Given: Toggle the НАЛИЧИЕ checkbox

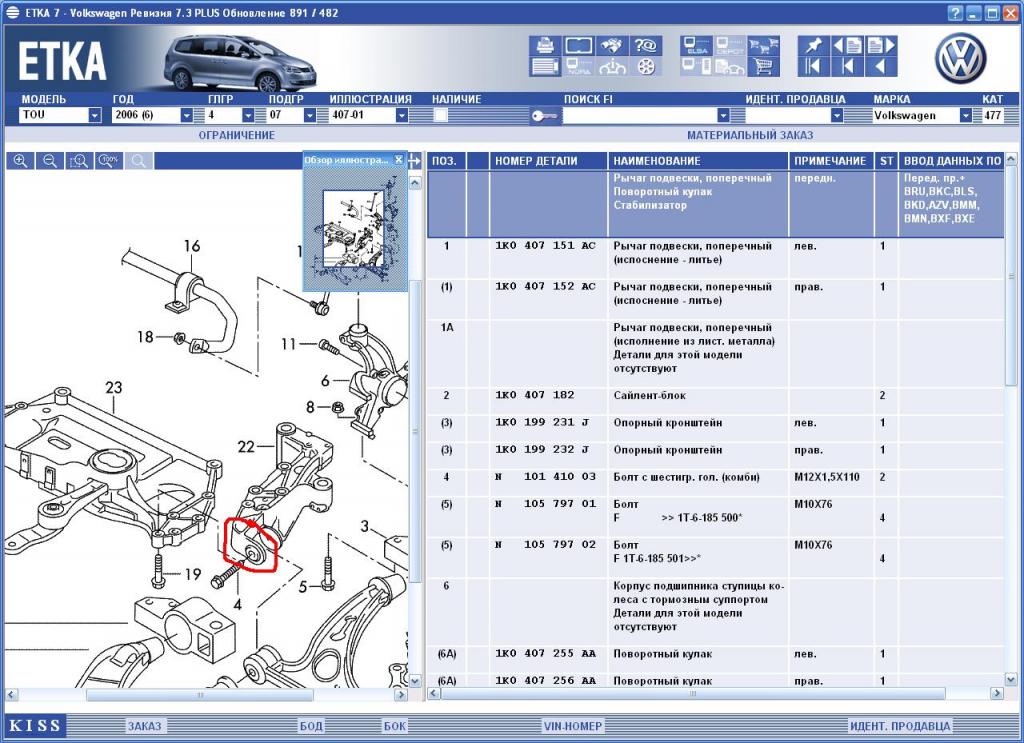Looking at the screenshot, I should click(x=441, y=115).
